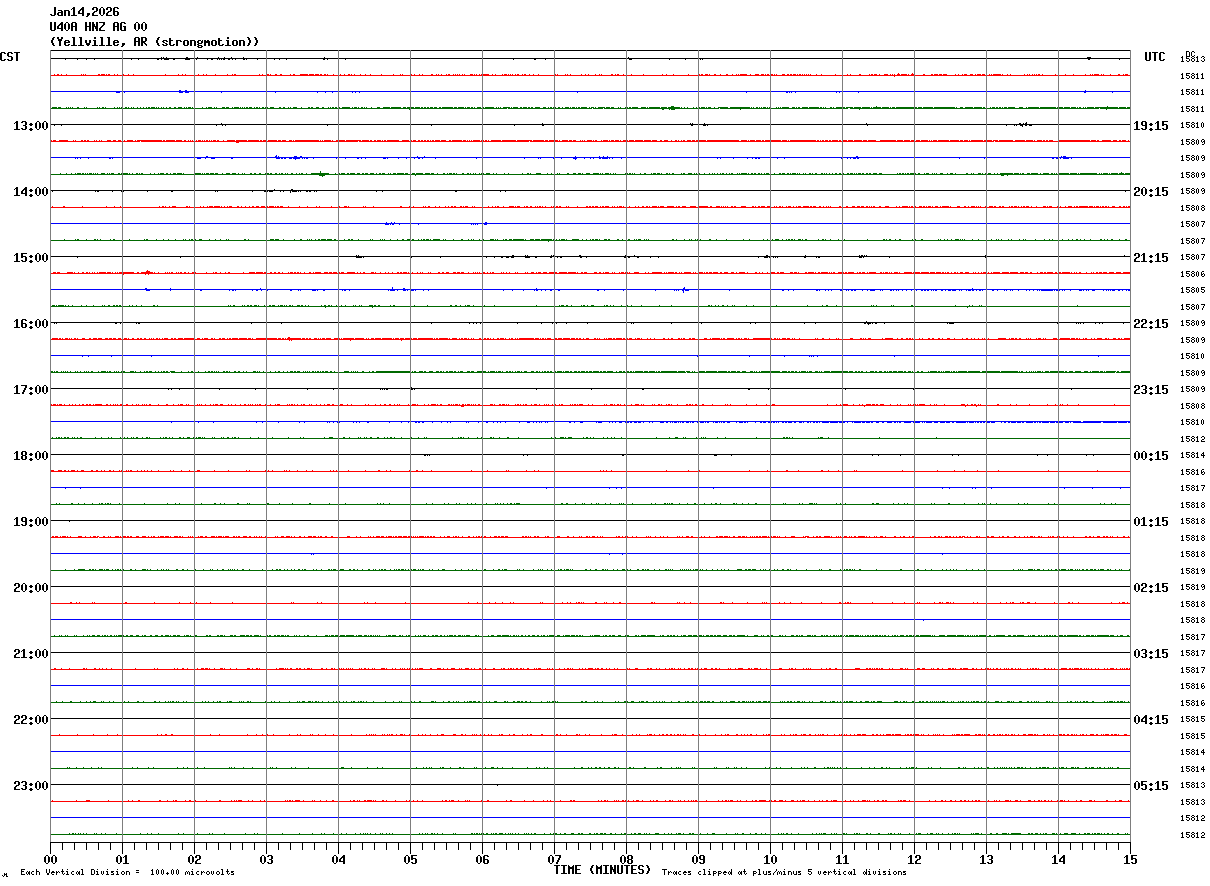Select the 15:00 CST hour label
Viewport: 1210px width, 886px height.
31,258
